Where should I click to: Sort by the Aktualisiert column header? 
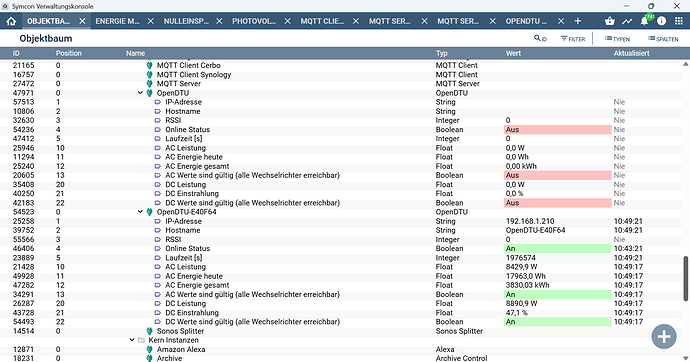(x=631, y=53)
